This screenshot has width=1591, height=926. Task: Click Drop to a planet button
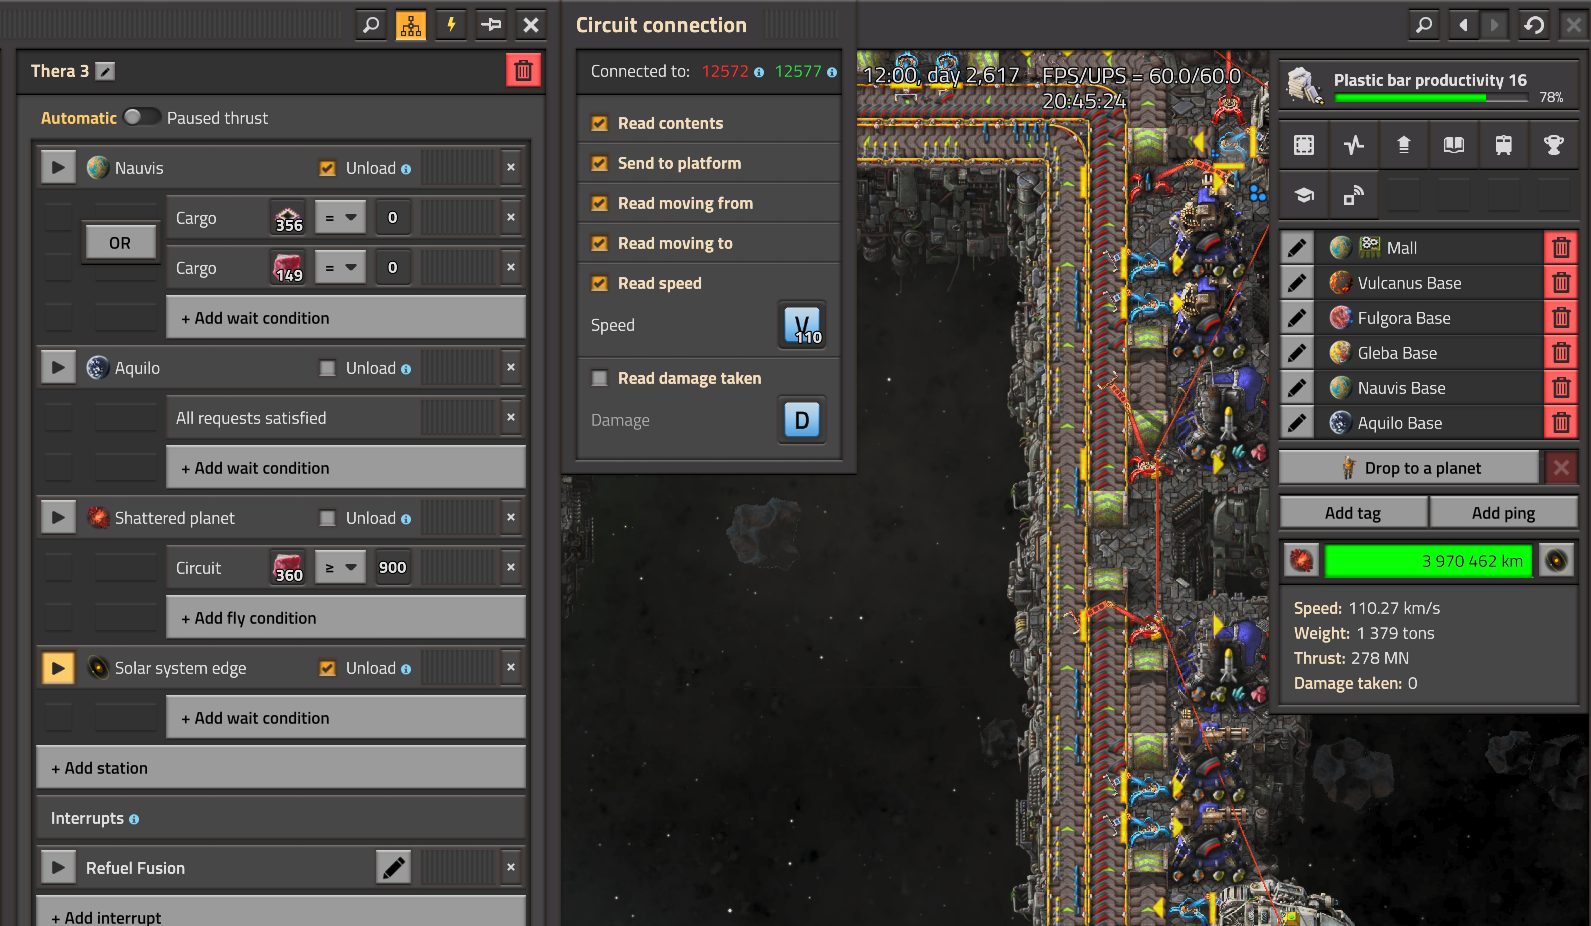pyautogui.click(x=1410, y=468)
